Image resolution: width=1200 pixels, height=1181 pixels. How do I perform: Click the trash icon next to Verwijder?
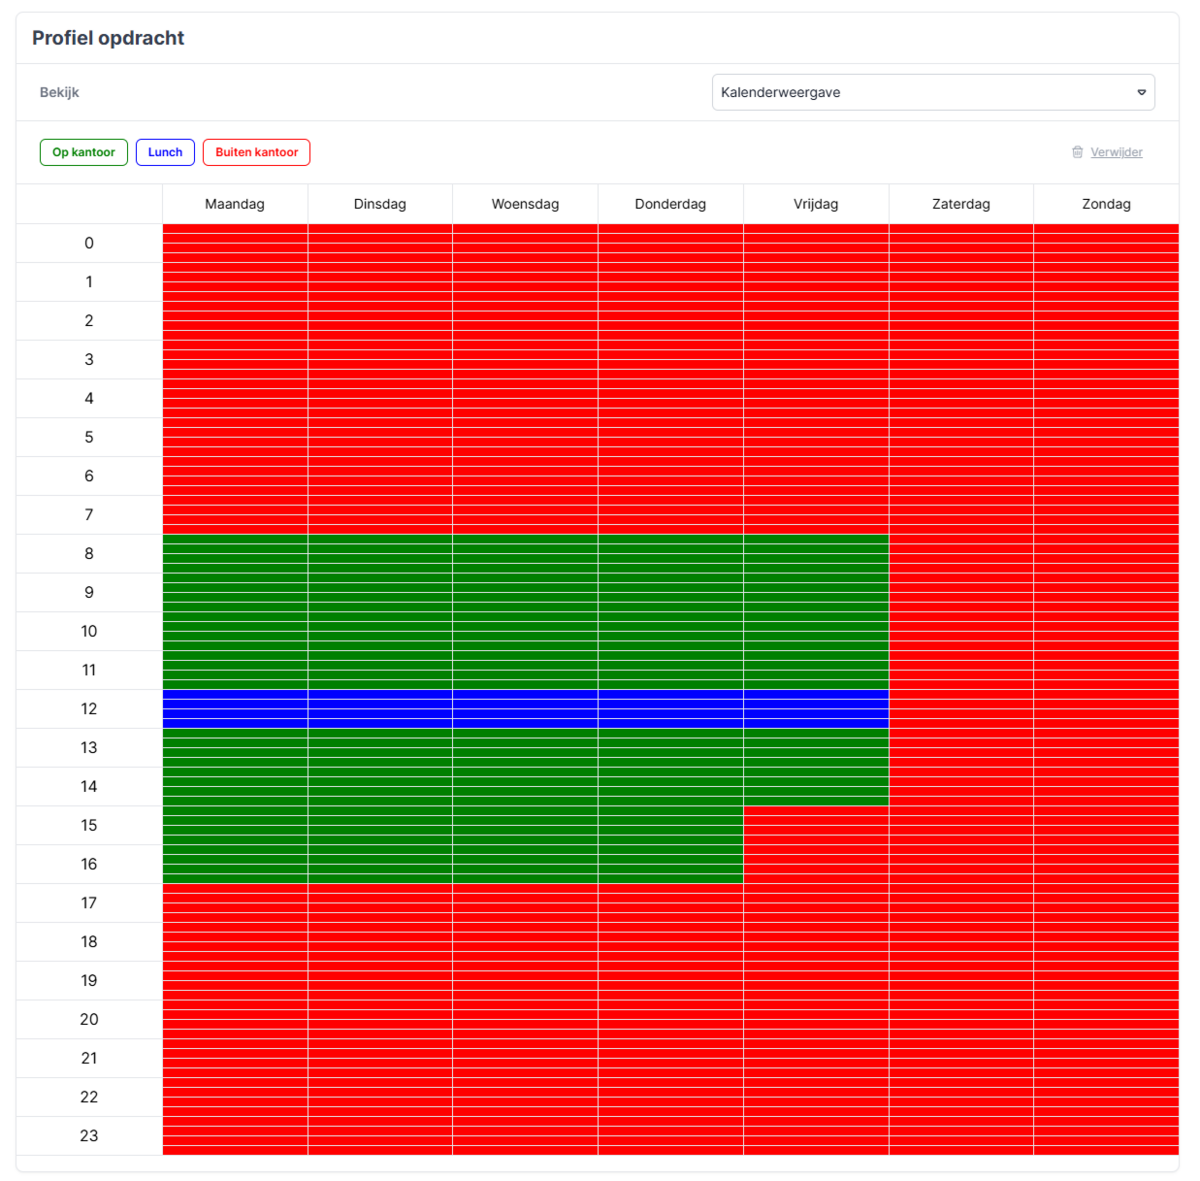(x=1077, y=152)
